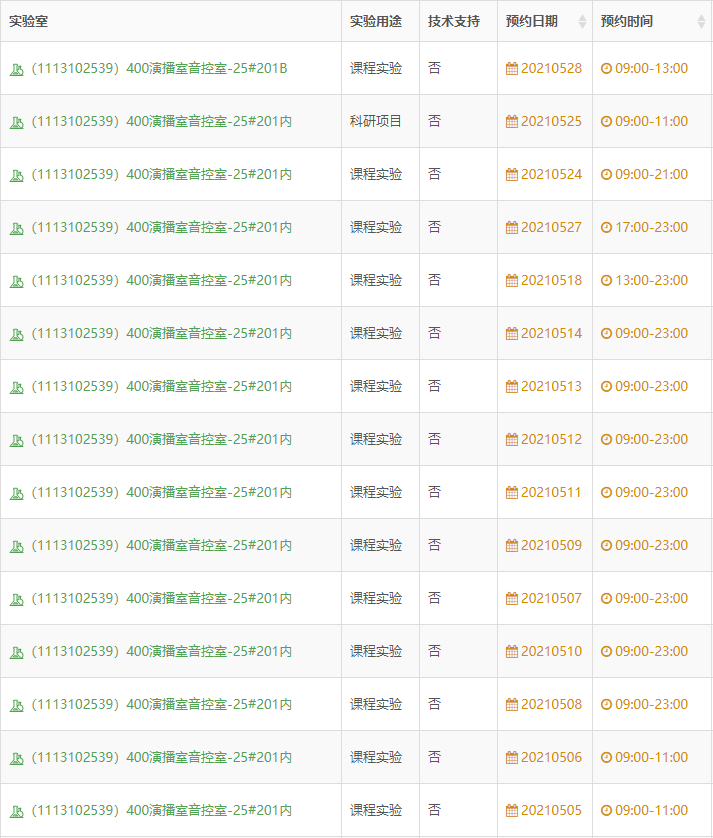Click calendar icon beside 20210528

512,69
